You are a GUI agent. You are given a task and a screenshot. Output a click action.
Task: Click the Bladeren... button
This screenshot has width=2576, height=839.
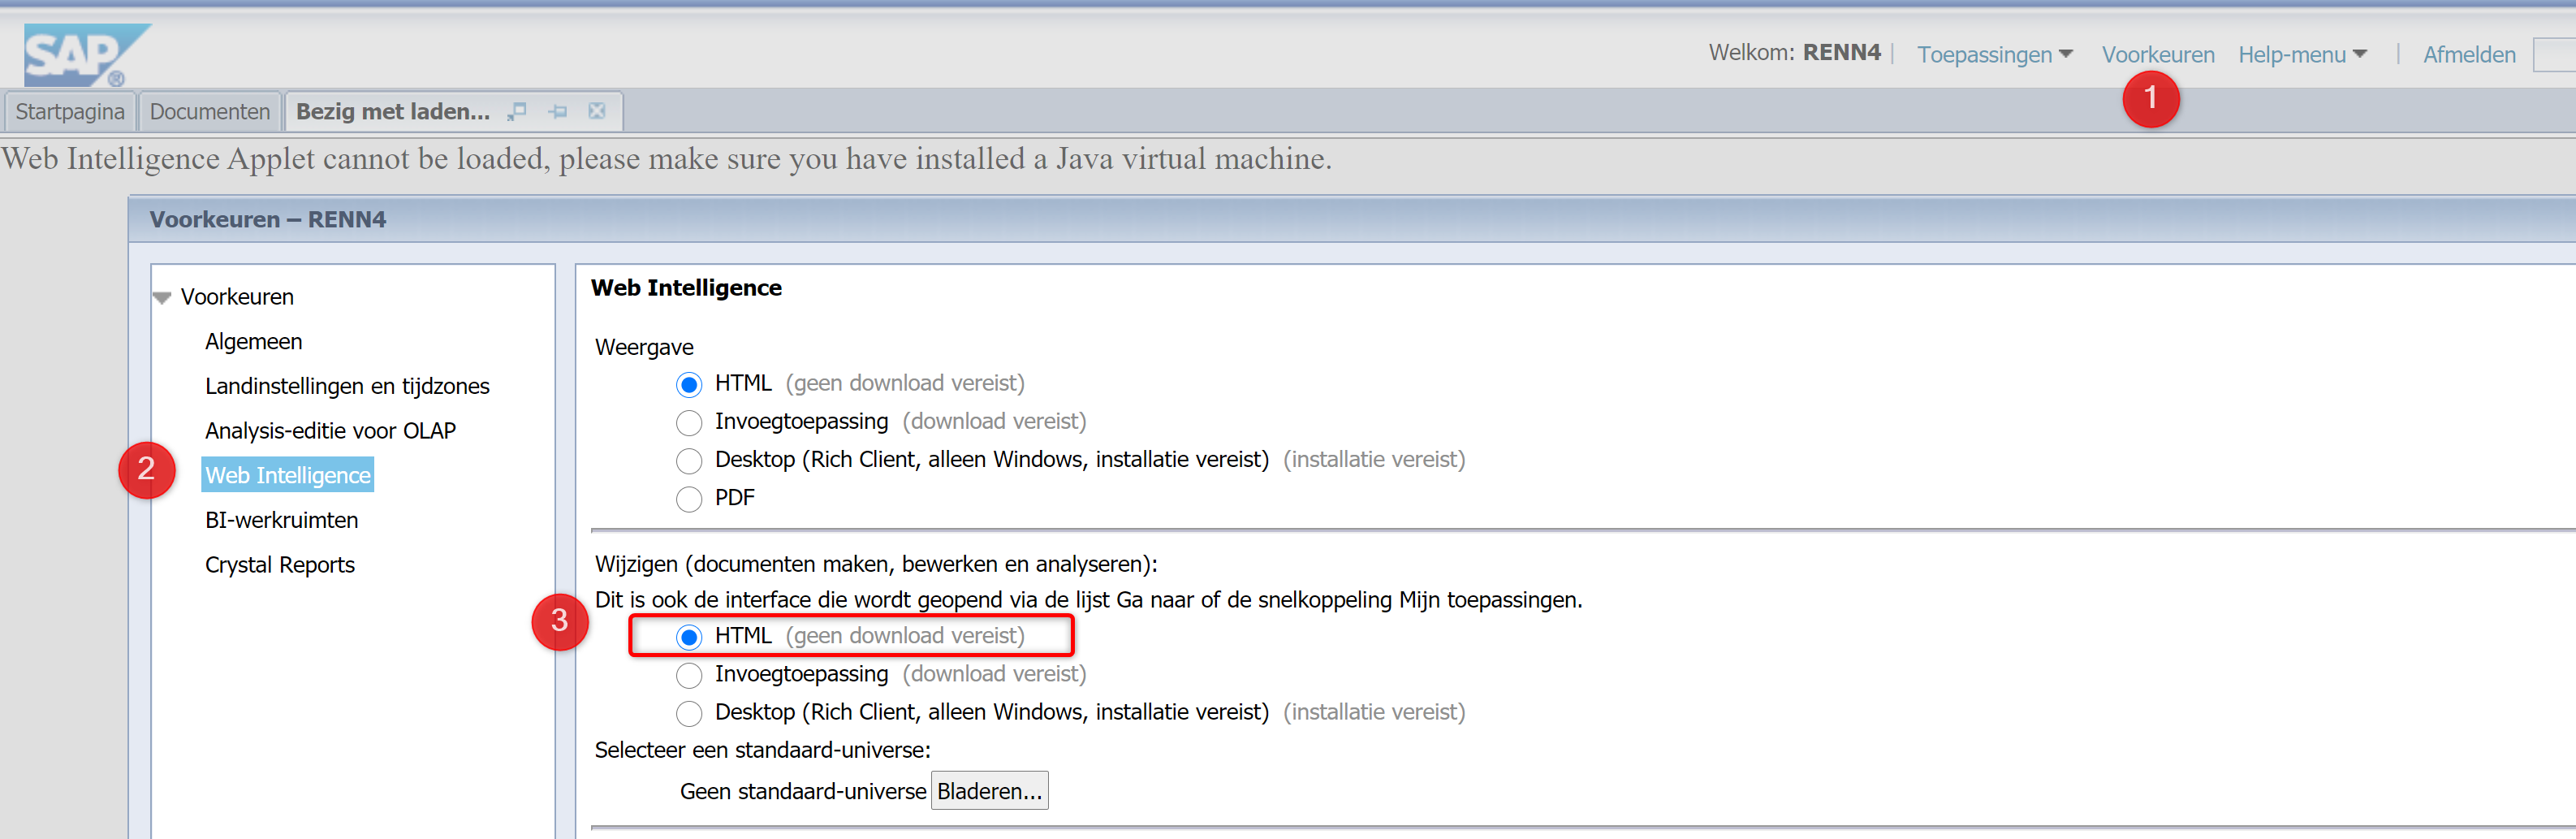coord(989,791)
